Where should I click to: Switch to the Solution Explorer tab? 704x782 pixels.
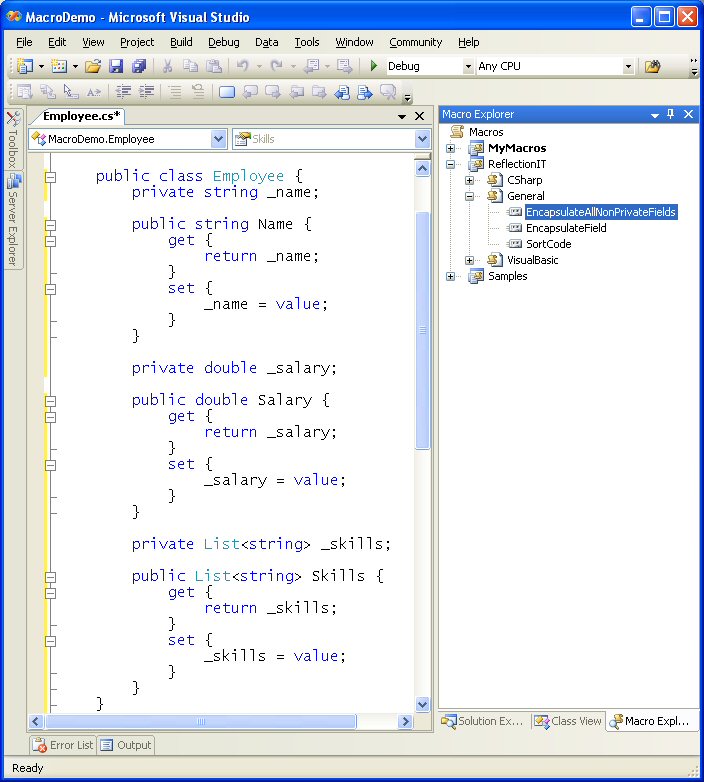483,721
